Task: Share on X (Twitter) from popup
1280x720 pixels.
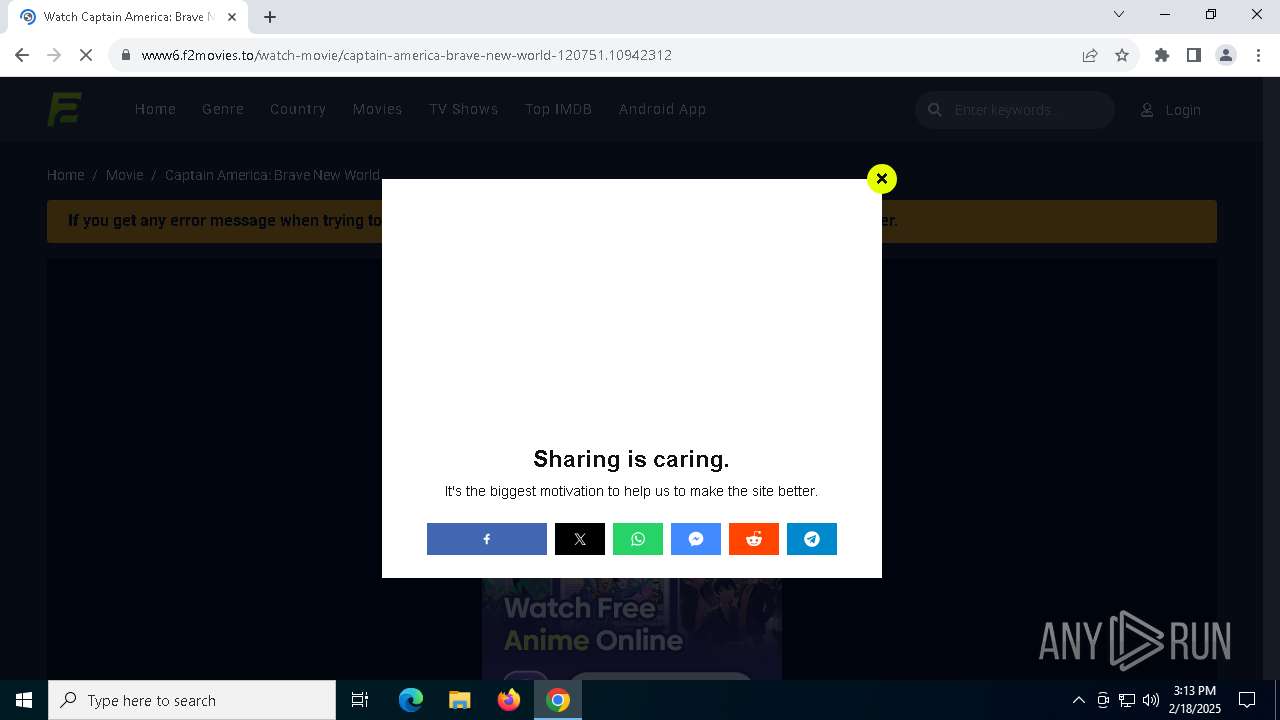Action: pos(580,539)
